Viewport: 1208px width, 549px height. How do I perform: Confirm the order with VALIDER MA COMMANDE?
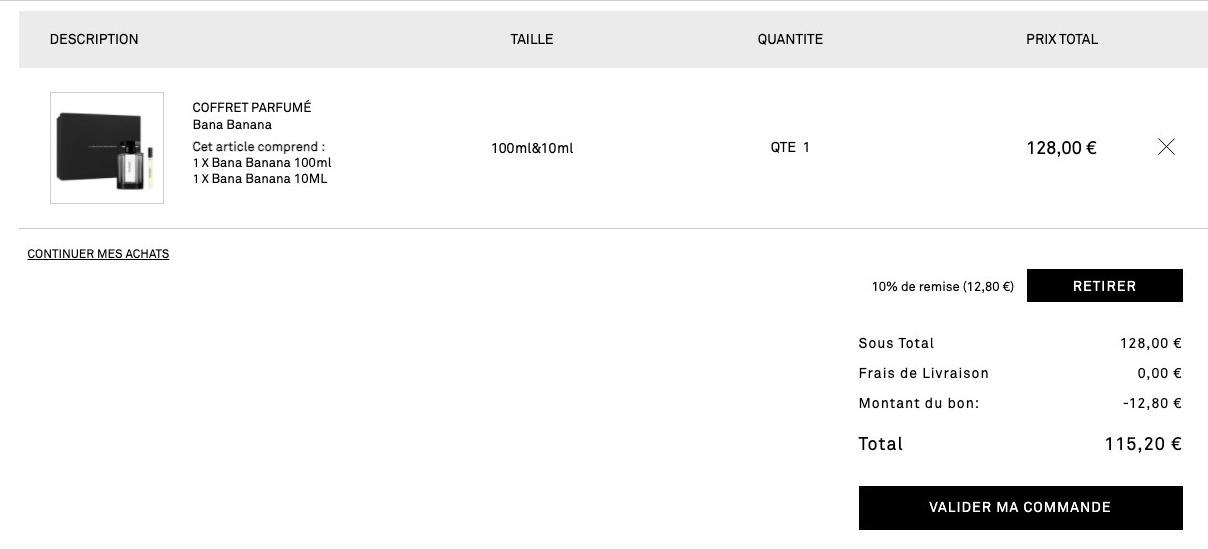tap(1020, 508)
